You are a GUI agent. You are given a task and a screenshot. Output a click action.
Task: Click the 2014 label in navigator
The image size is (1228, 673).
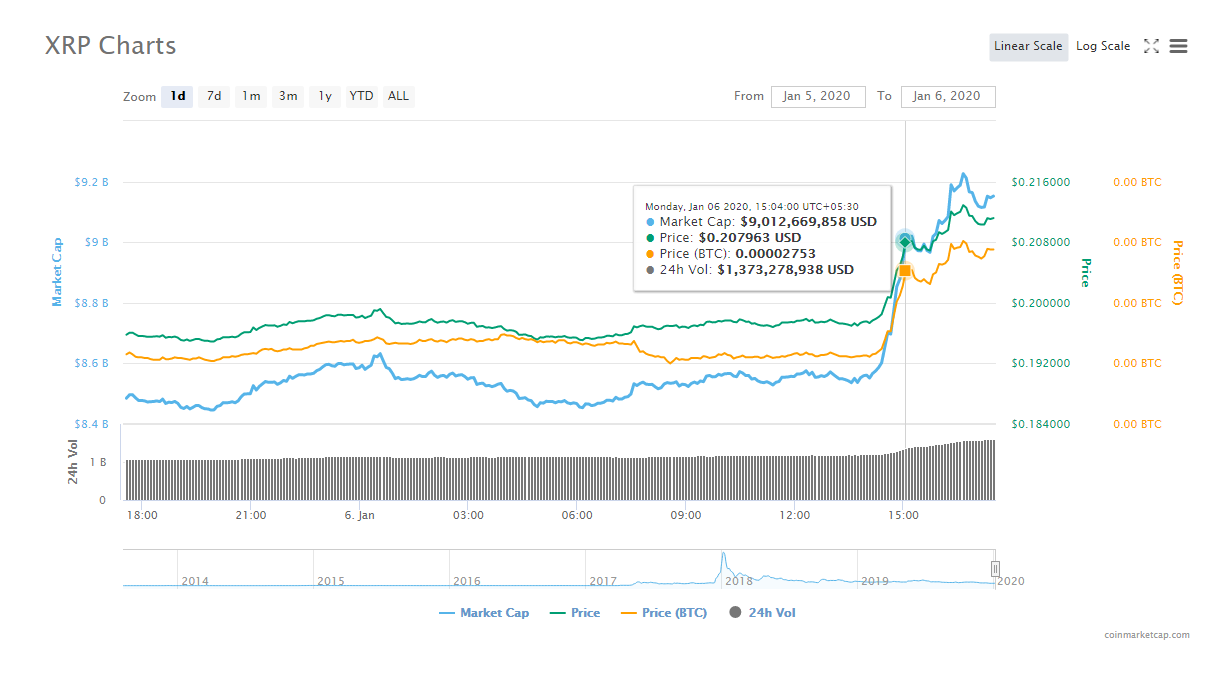(x=195, y=581)
